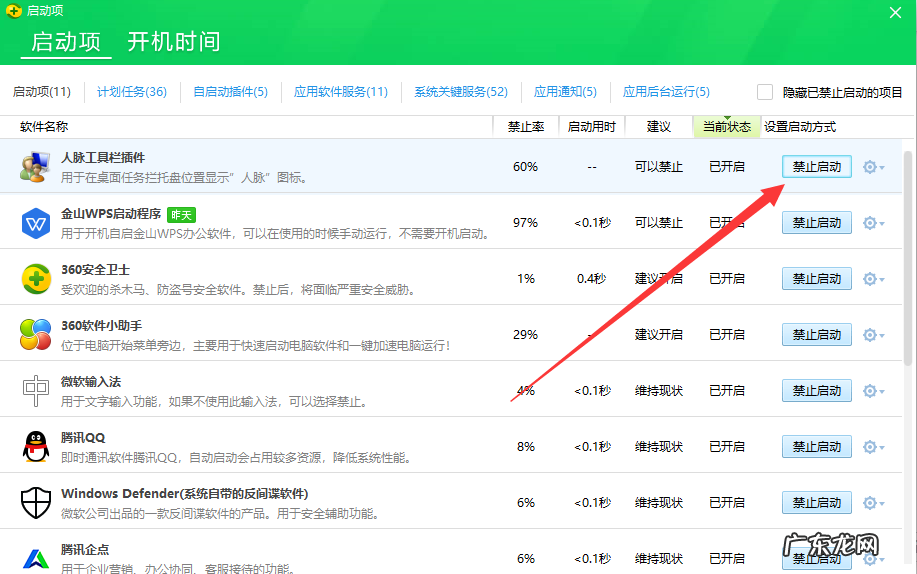Disable startup for 人脉工具栏插件

pos(816,167)
